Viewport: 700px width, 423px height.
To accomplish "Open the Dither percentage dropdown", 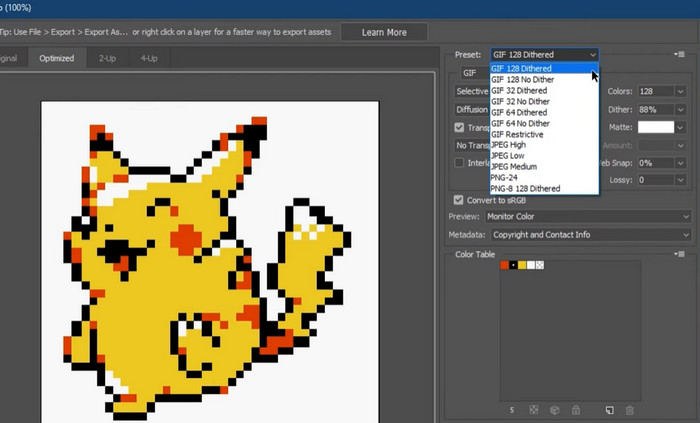I will [x=680, y=109].
